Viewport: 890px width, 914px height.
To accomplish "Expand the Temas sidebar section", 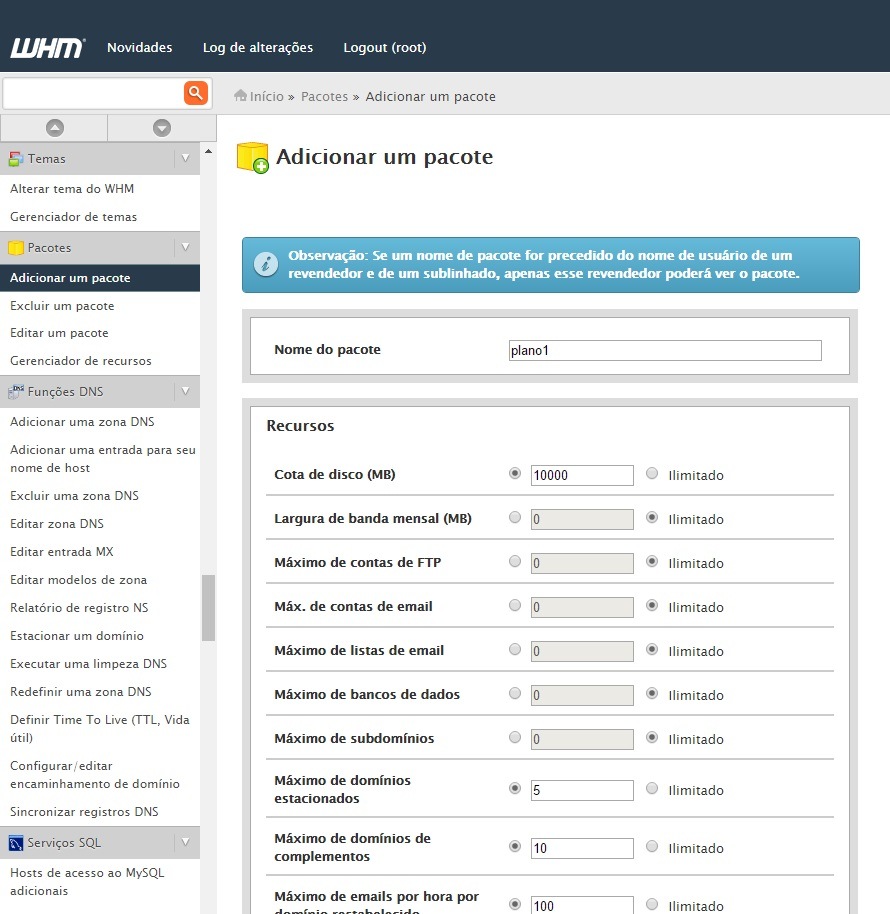I will (185, 158).
